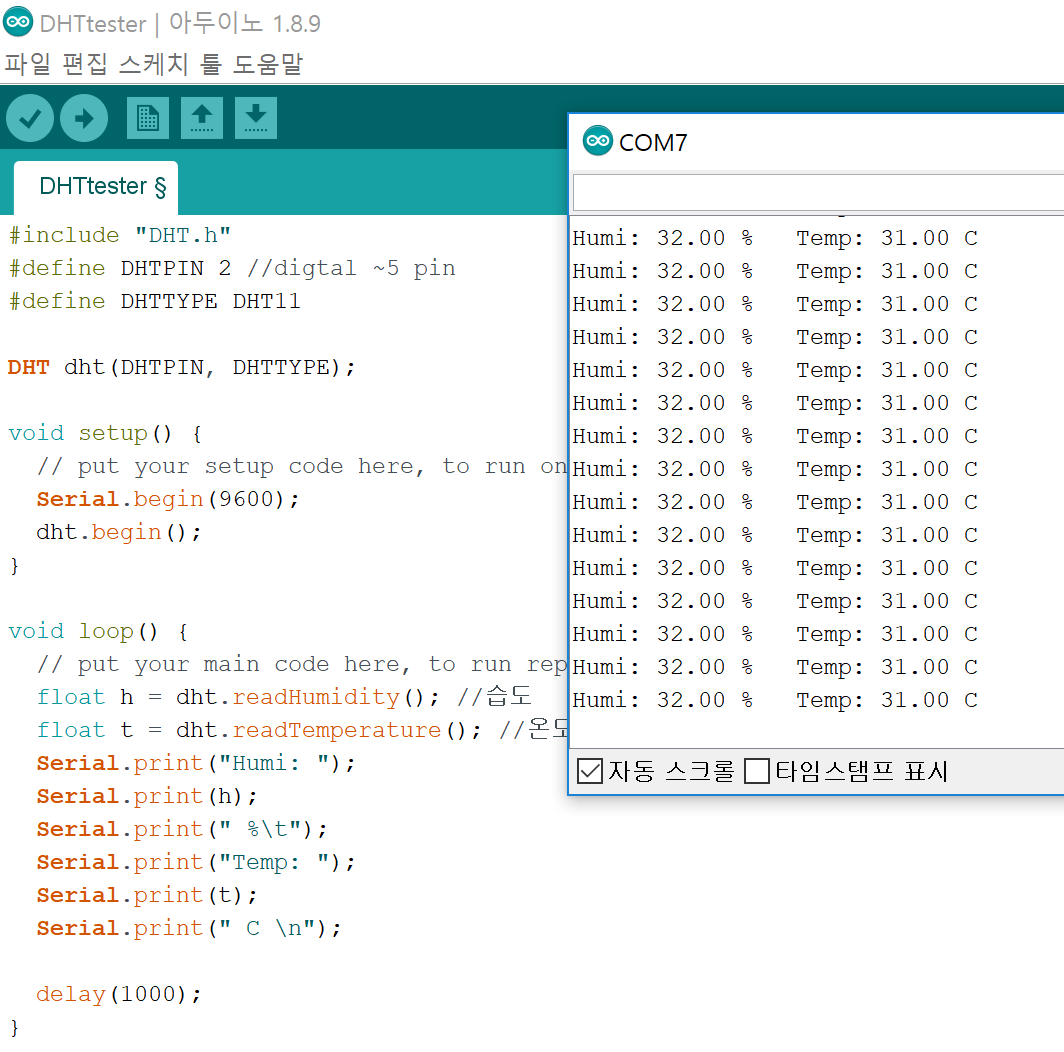
Task: Click the 'dht.begin();' line
Action: (119, 533)
